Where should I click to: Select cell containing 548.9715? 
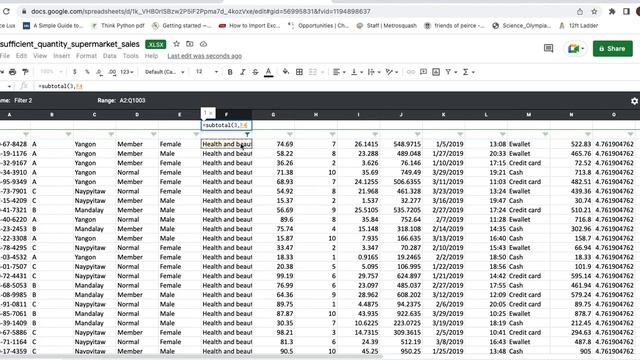point(401,144)
